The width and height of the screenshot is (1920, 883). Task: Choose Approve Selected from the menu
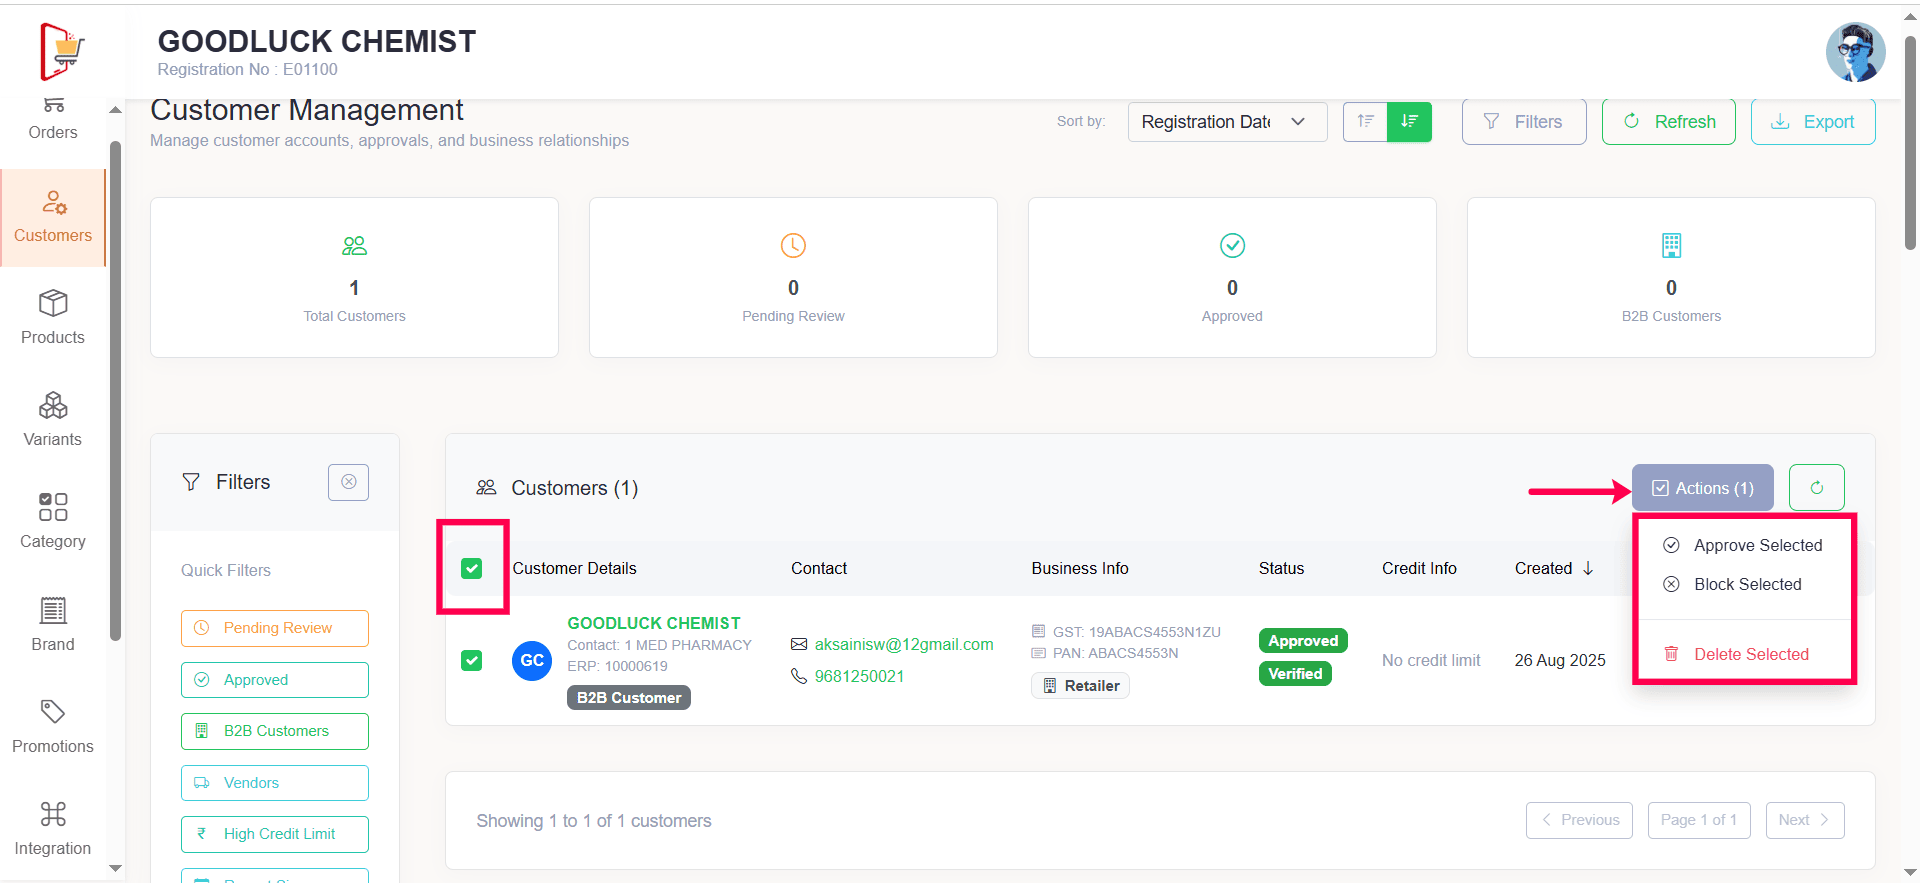[x=1757, y=546]
